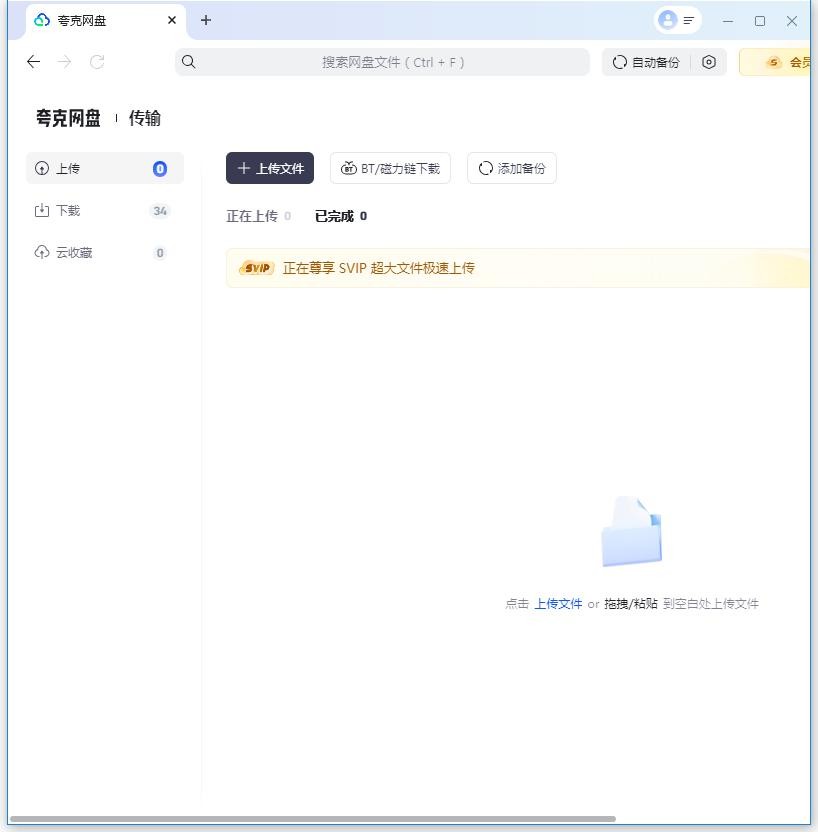Image resolution: width=818 pixels, height=832 pixels.
Task: Close the 夸克网盘 tab
Action: click(172, 20)
